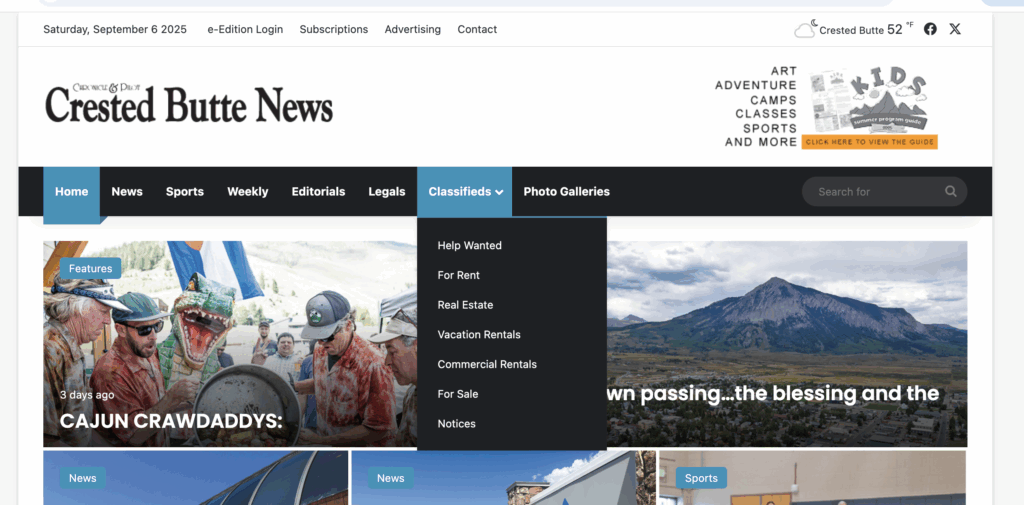This screenshot has width=1024, height=505.
Task: Open the Facebook icon link
Action: click(930, 29)
